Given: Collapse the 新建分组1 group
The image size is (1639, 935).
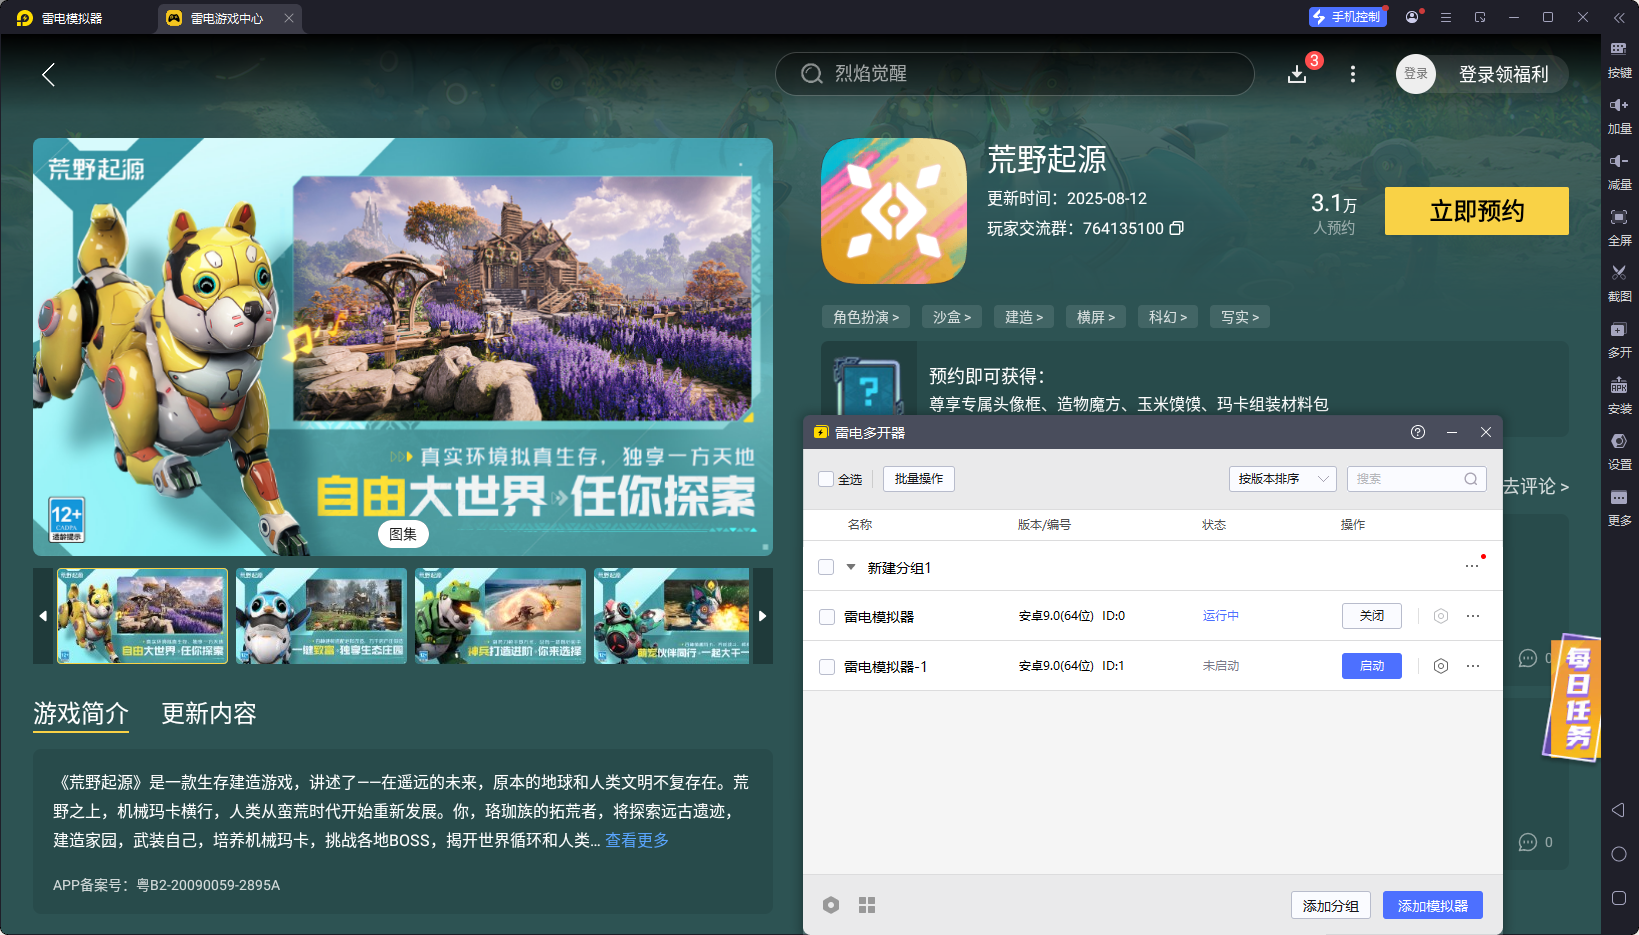Looking at the screenshot, I should (849, 567).
